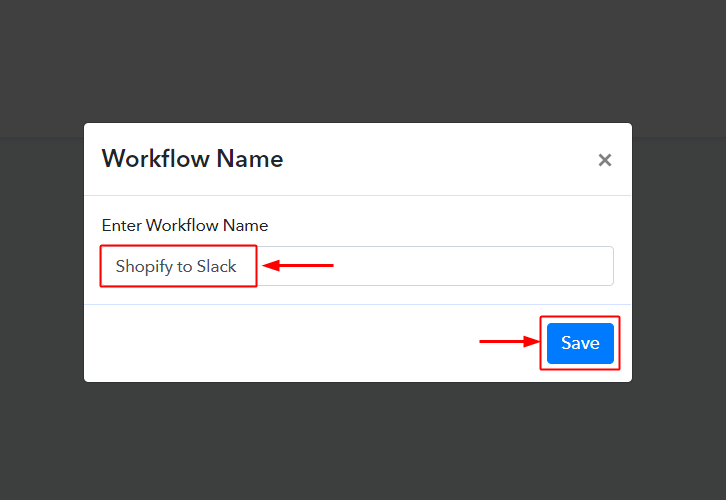
Task: Click the 'Workflow Name' dialog title
Action: (x=192, y=159)
